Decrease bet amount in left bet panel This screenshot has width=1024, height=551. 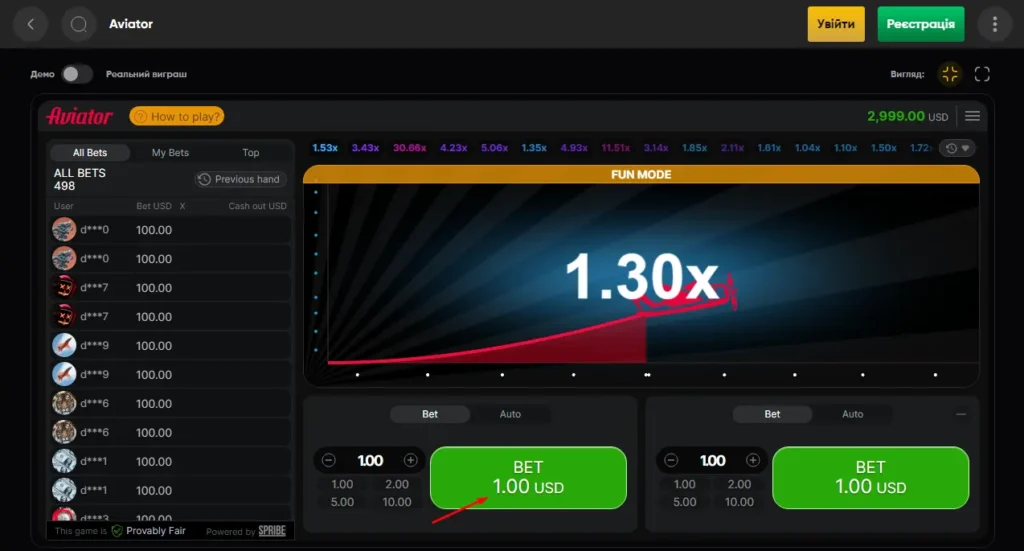coord(328,460)
